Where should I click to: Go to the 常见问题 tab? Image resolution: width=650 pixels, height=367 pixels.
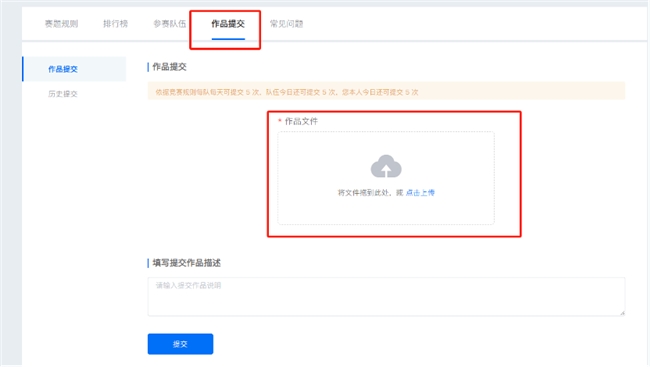(x=286, y=24)
